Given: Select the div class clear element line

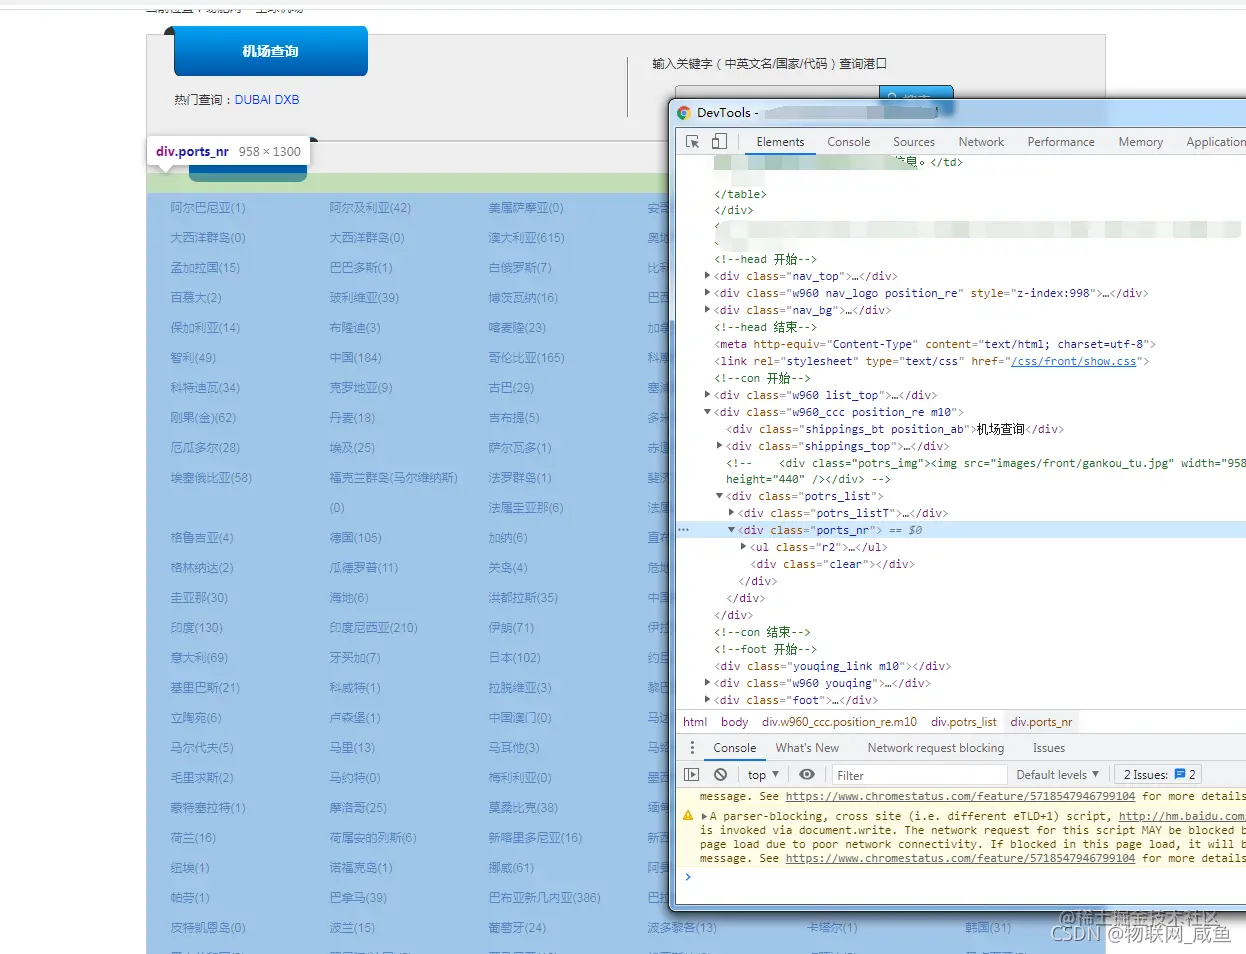Looking at the screenshot, I should pyautogui.click(x=833, y=564).
